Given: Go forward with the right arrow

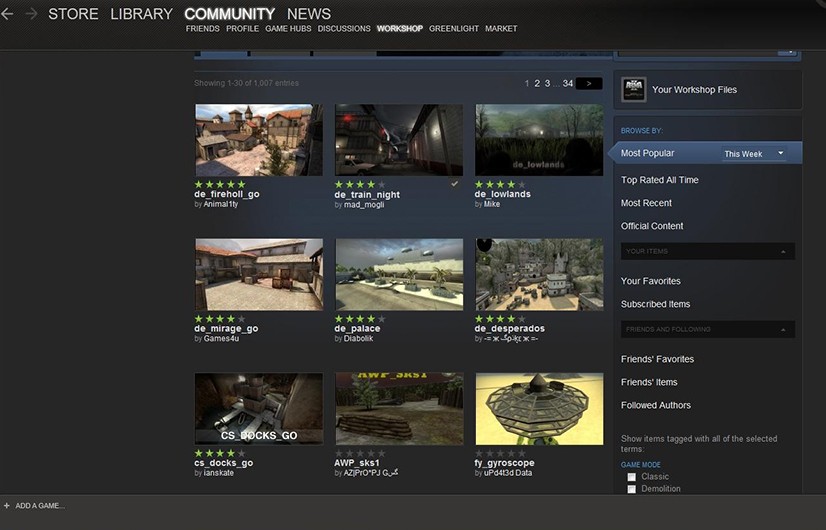Looking at the screenshot, I should click(31, 14).
